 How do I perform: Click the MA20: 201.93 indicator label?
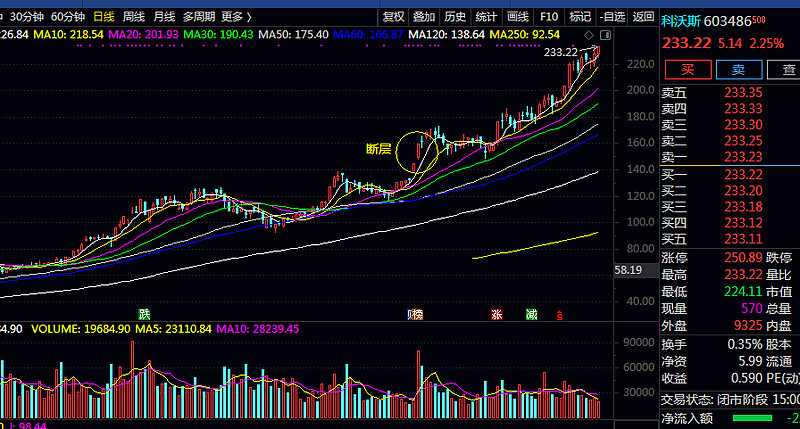pos(143,35)
